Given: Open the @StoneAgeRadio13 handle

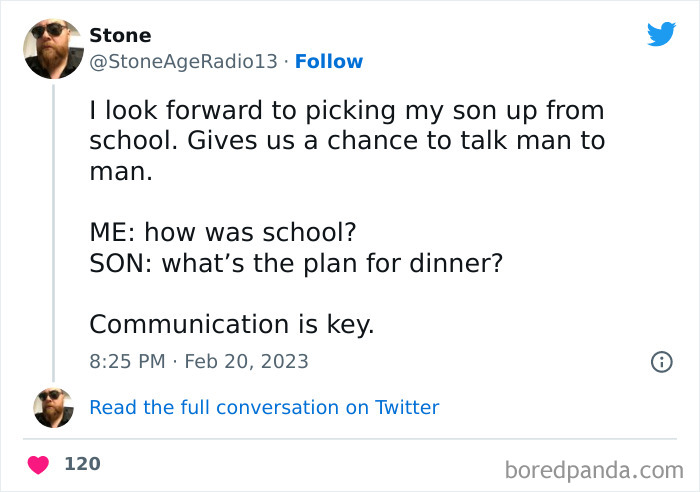Looking at the screenshot, I should click(183, 62).
